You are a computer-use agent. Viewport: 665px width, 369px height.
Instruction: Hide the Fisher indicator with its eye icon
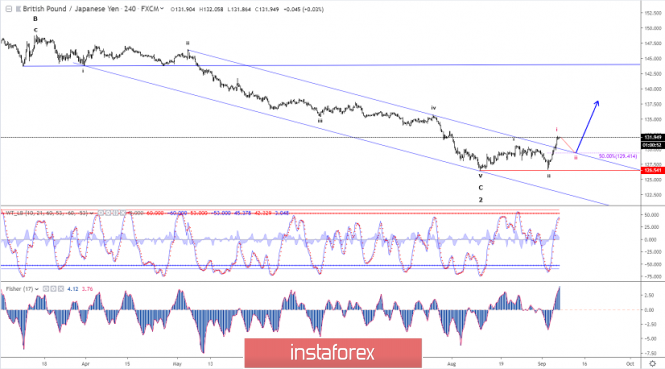click(46, 289)
